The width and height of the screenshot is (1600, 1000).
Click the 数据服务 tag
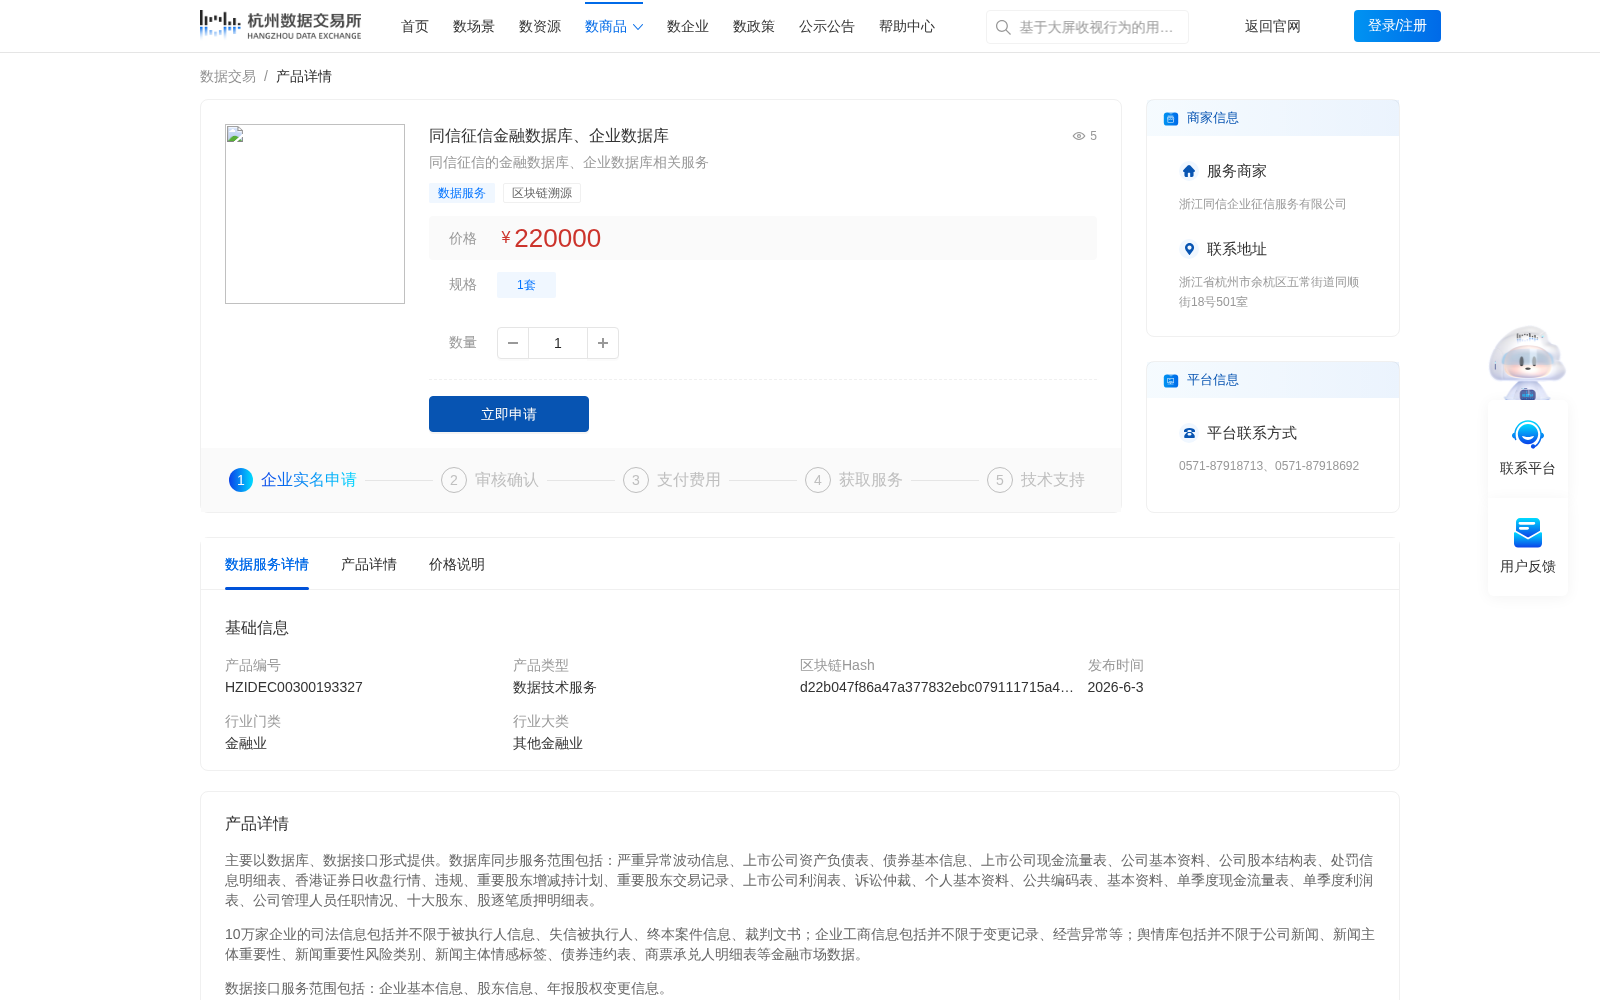pyautogui.click(x=462, y=193)
